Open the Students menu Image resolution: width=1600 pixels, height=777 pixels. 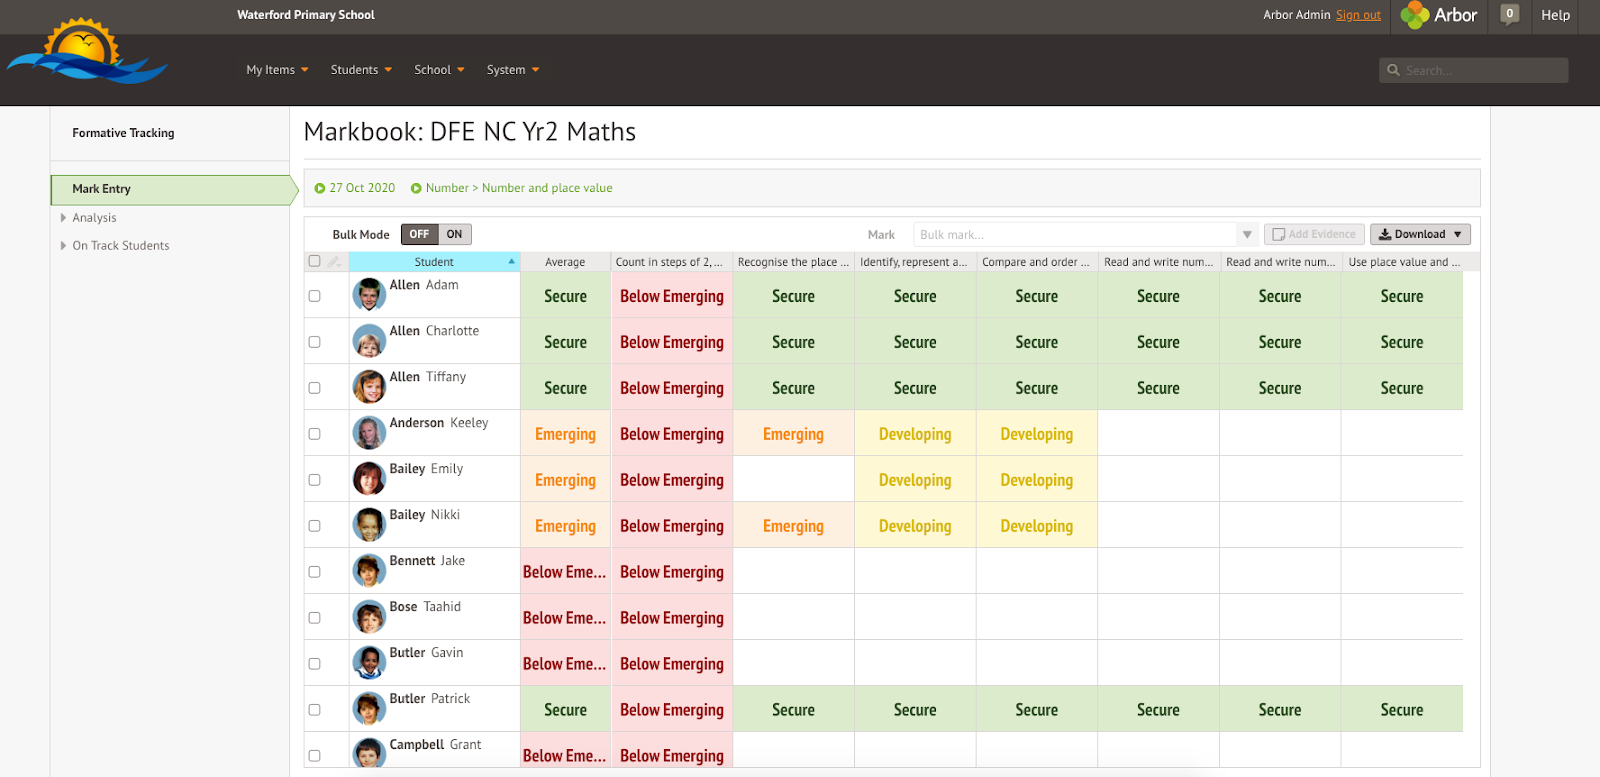point(361,70)
